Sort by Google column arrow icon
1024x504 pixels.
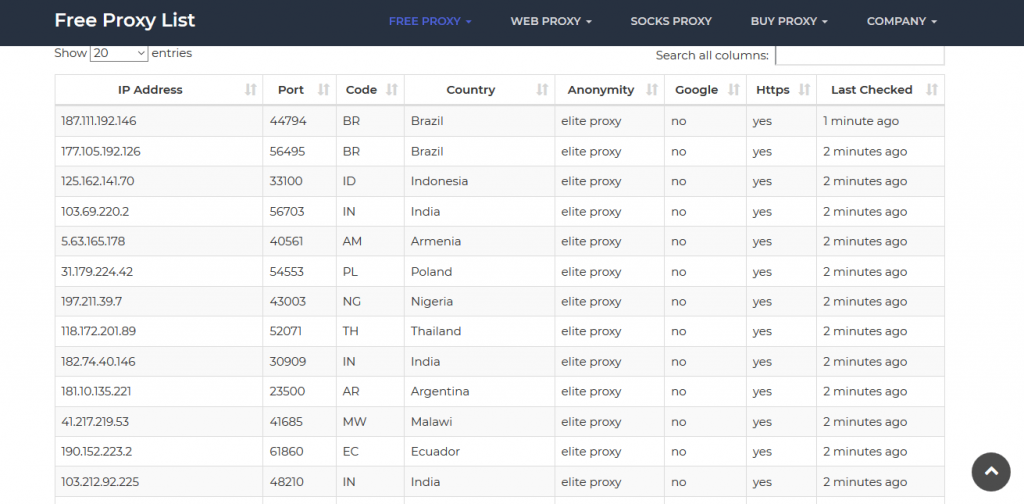pyautogui.click(x=735, y=90)
